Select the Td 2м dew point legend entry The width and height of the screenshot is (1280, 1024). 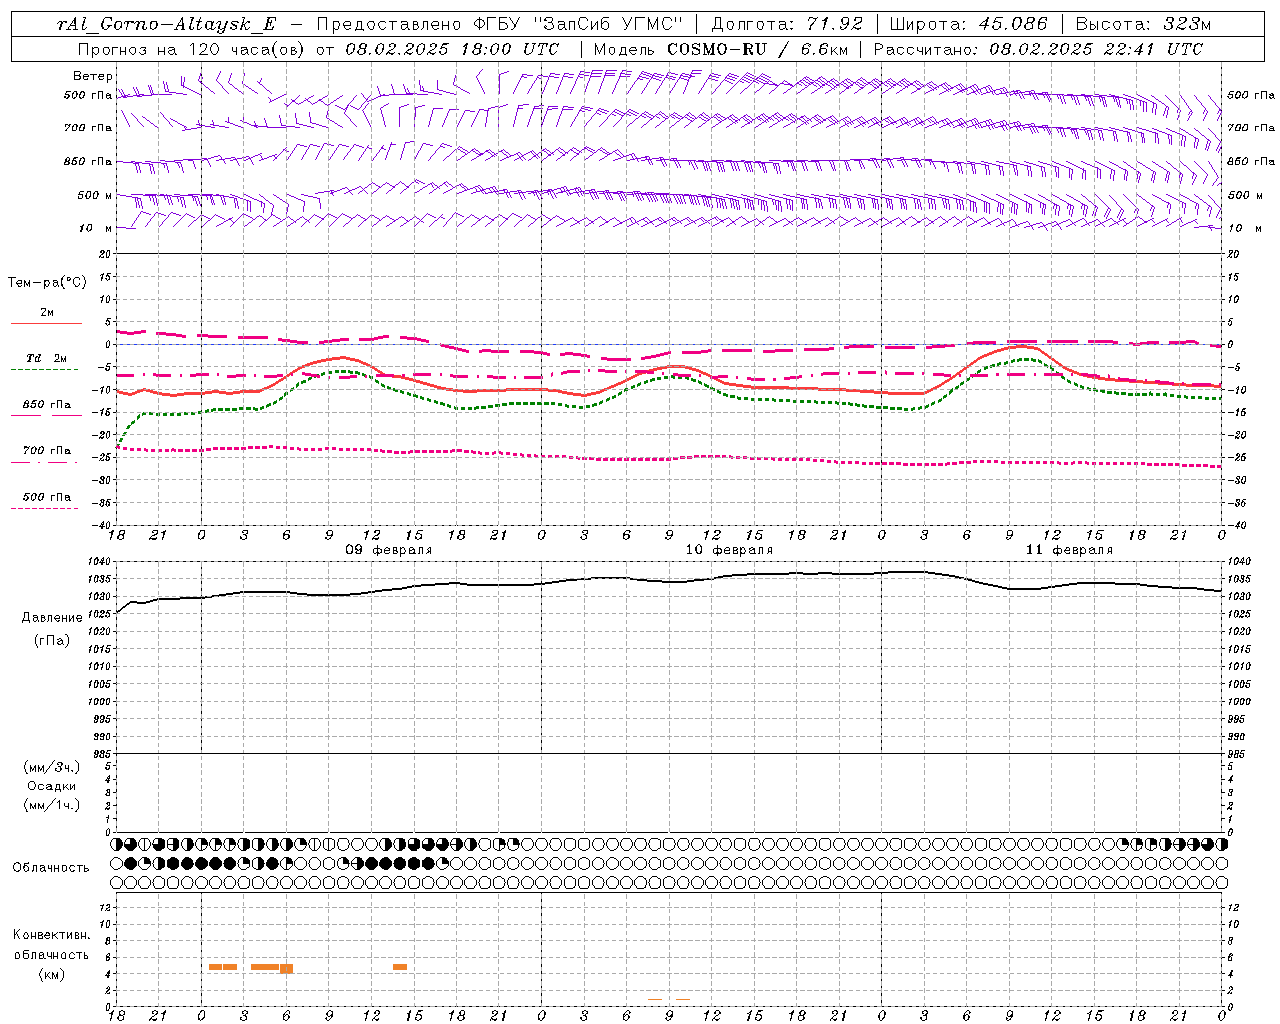(x=47, y=358)
